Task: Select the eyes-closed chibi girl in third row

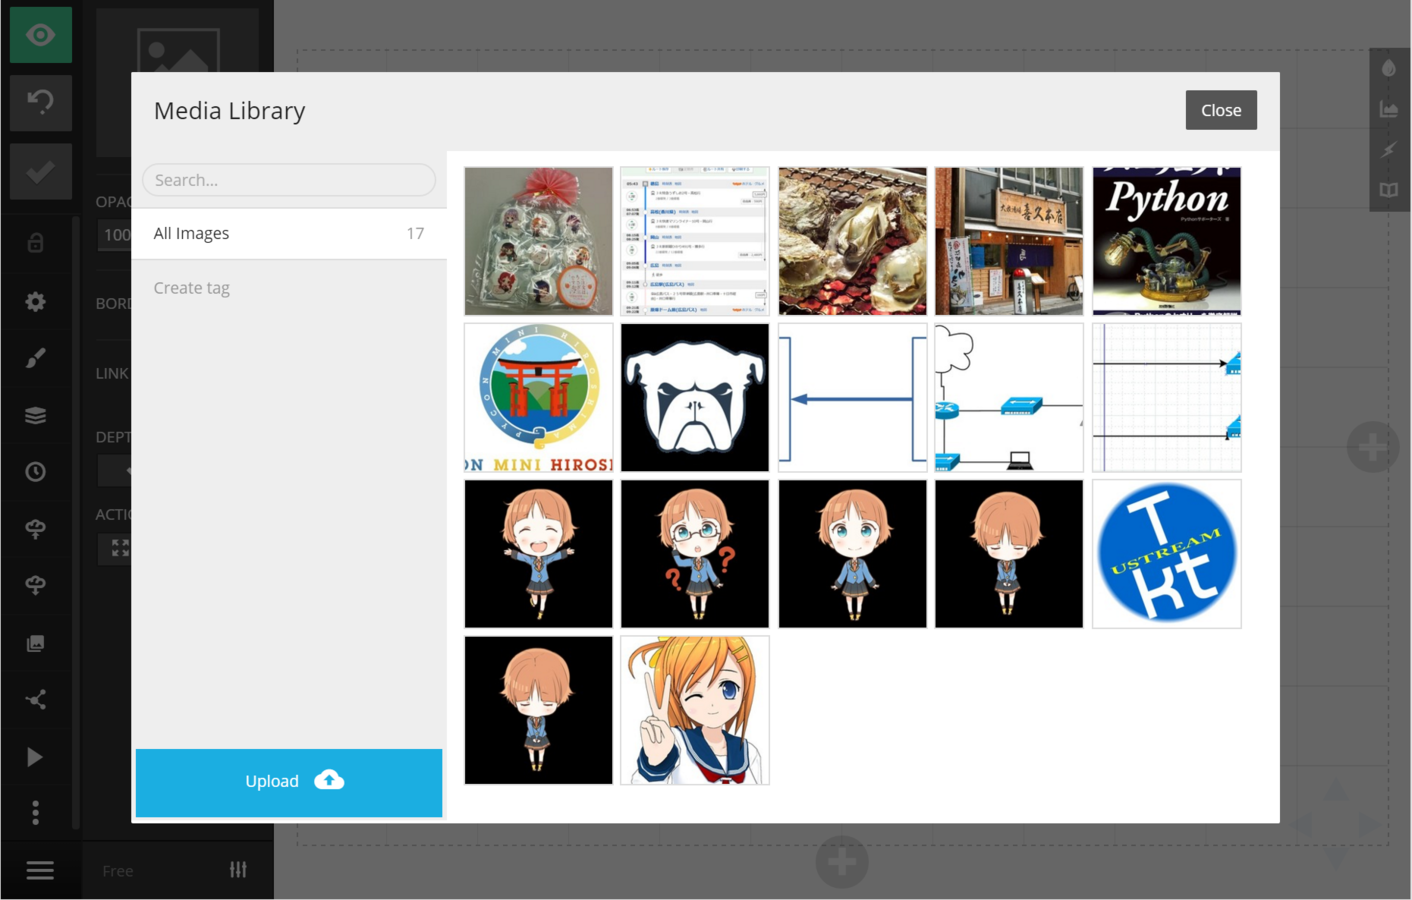Action: [1009, 554]
